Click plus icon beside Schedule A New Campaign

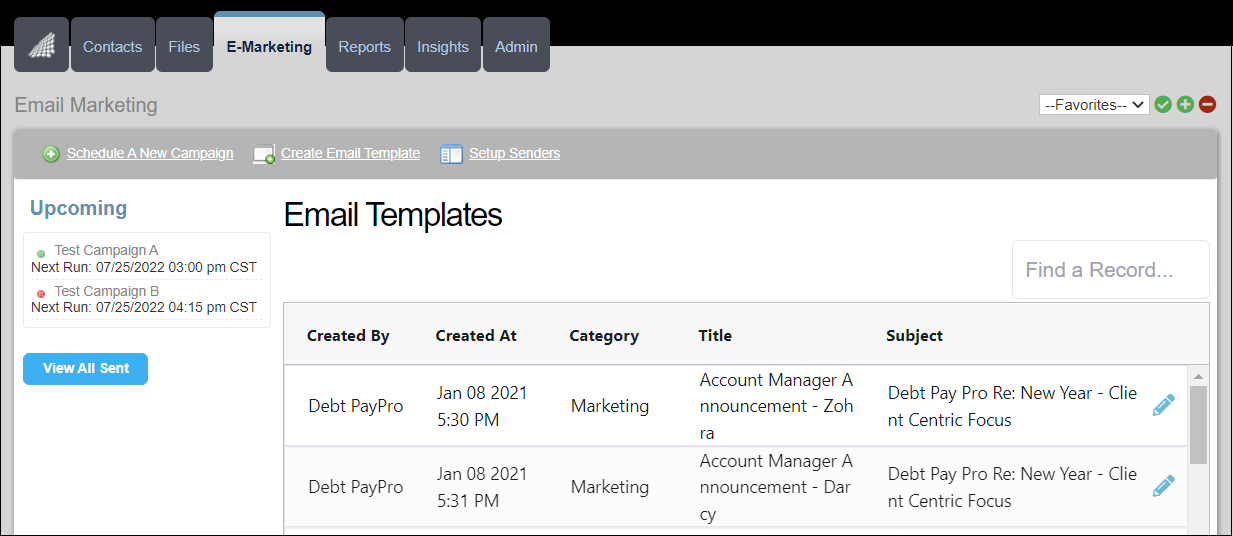(51, 154)
